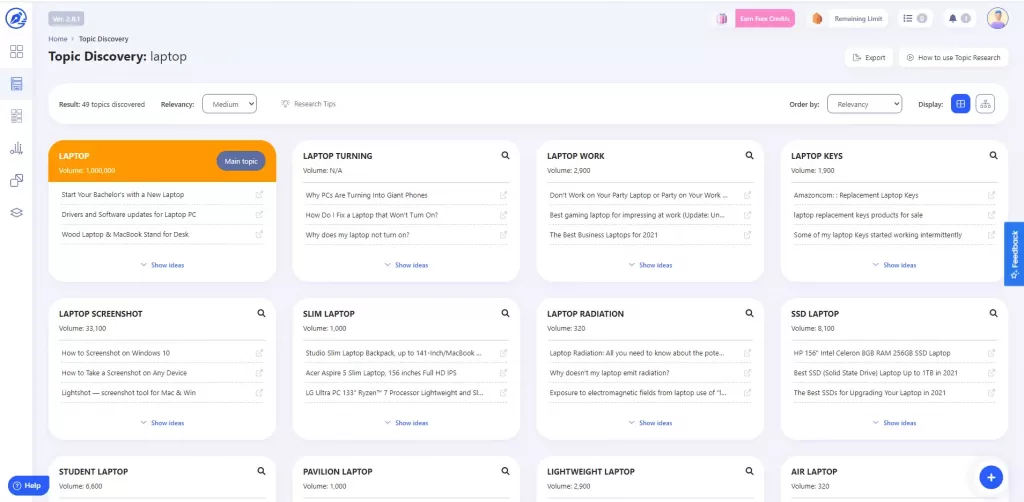Open the analytics chart sidebar icon

tap(16, 149)
